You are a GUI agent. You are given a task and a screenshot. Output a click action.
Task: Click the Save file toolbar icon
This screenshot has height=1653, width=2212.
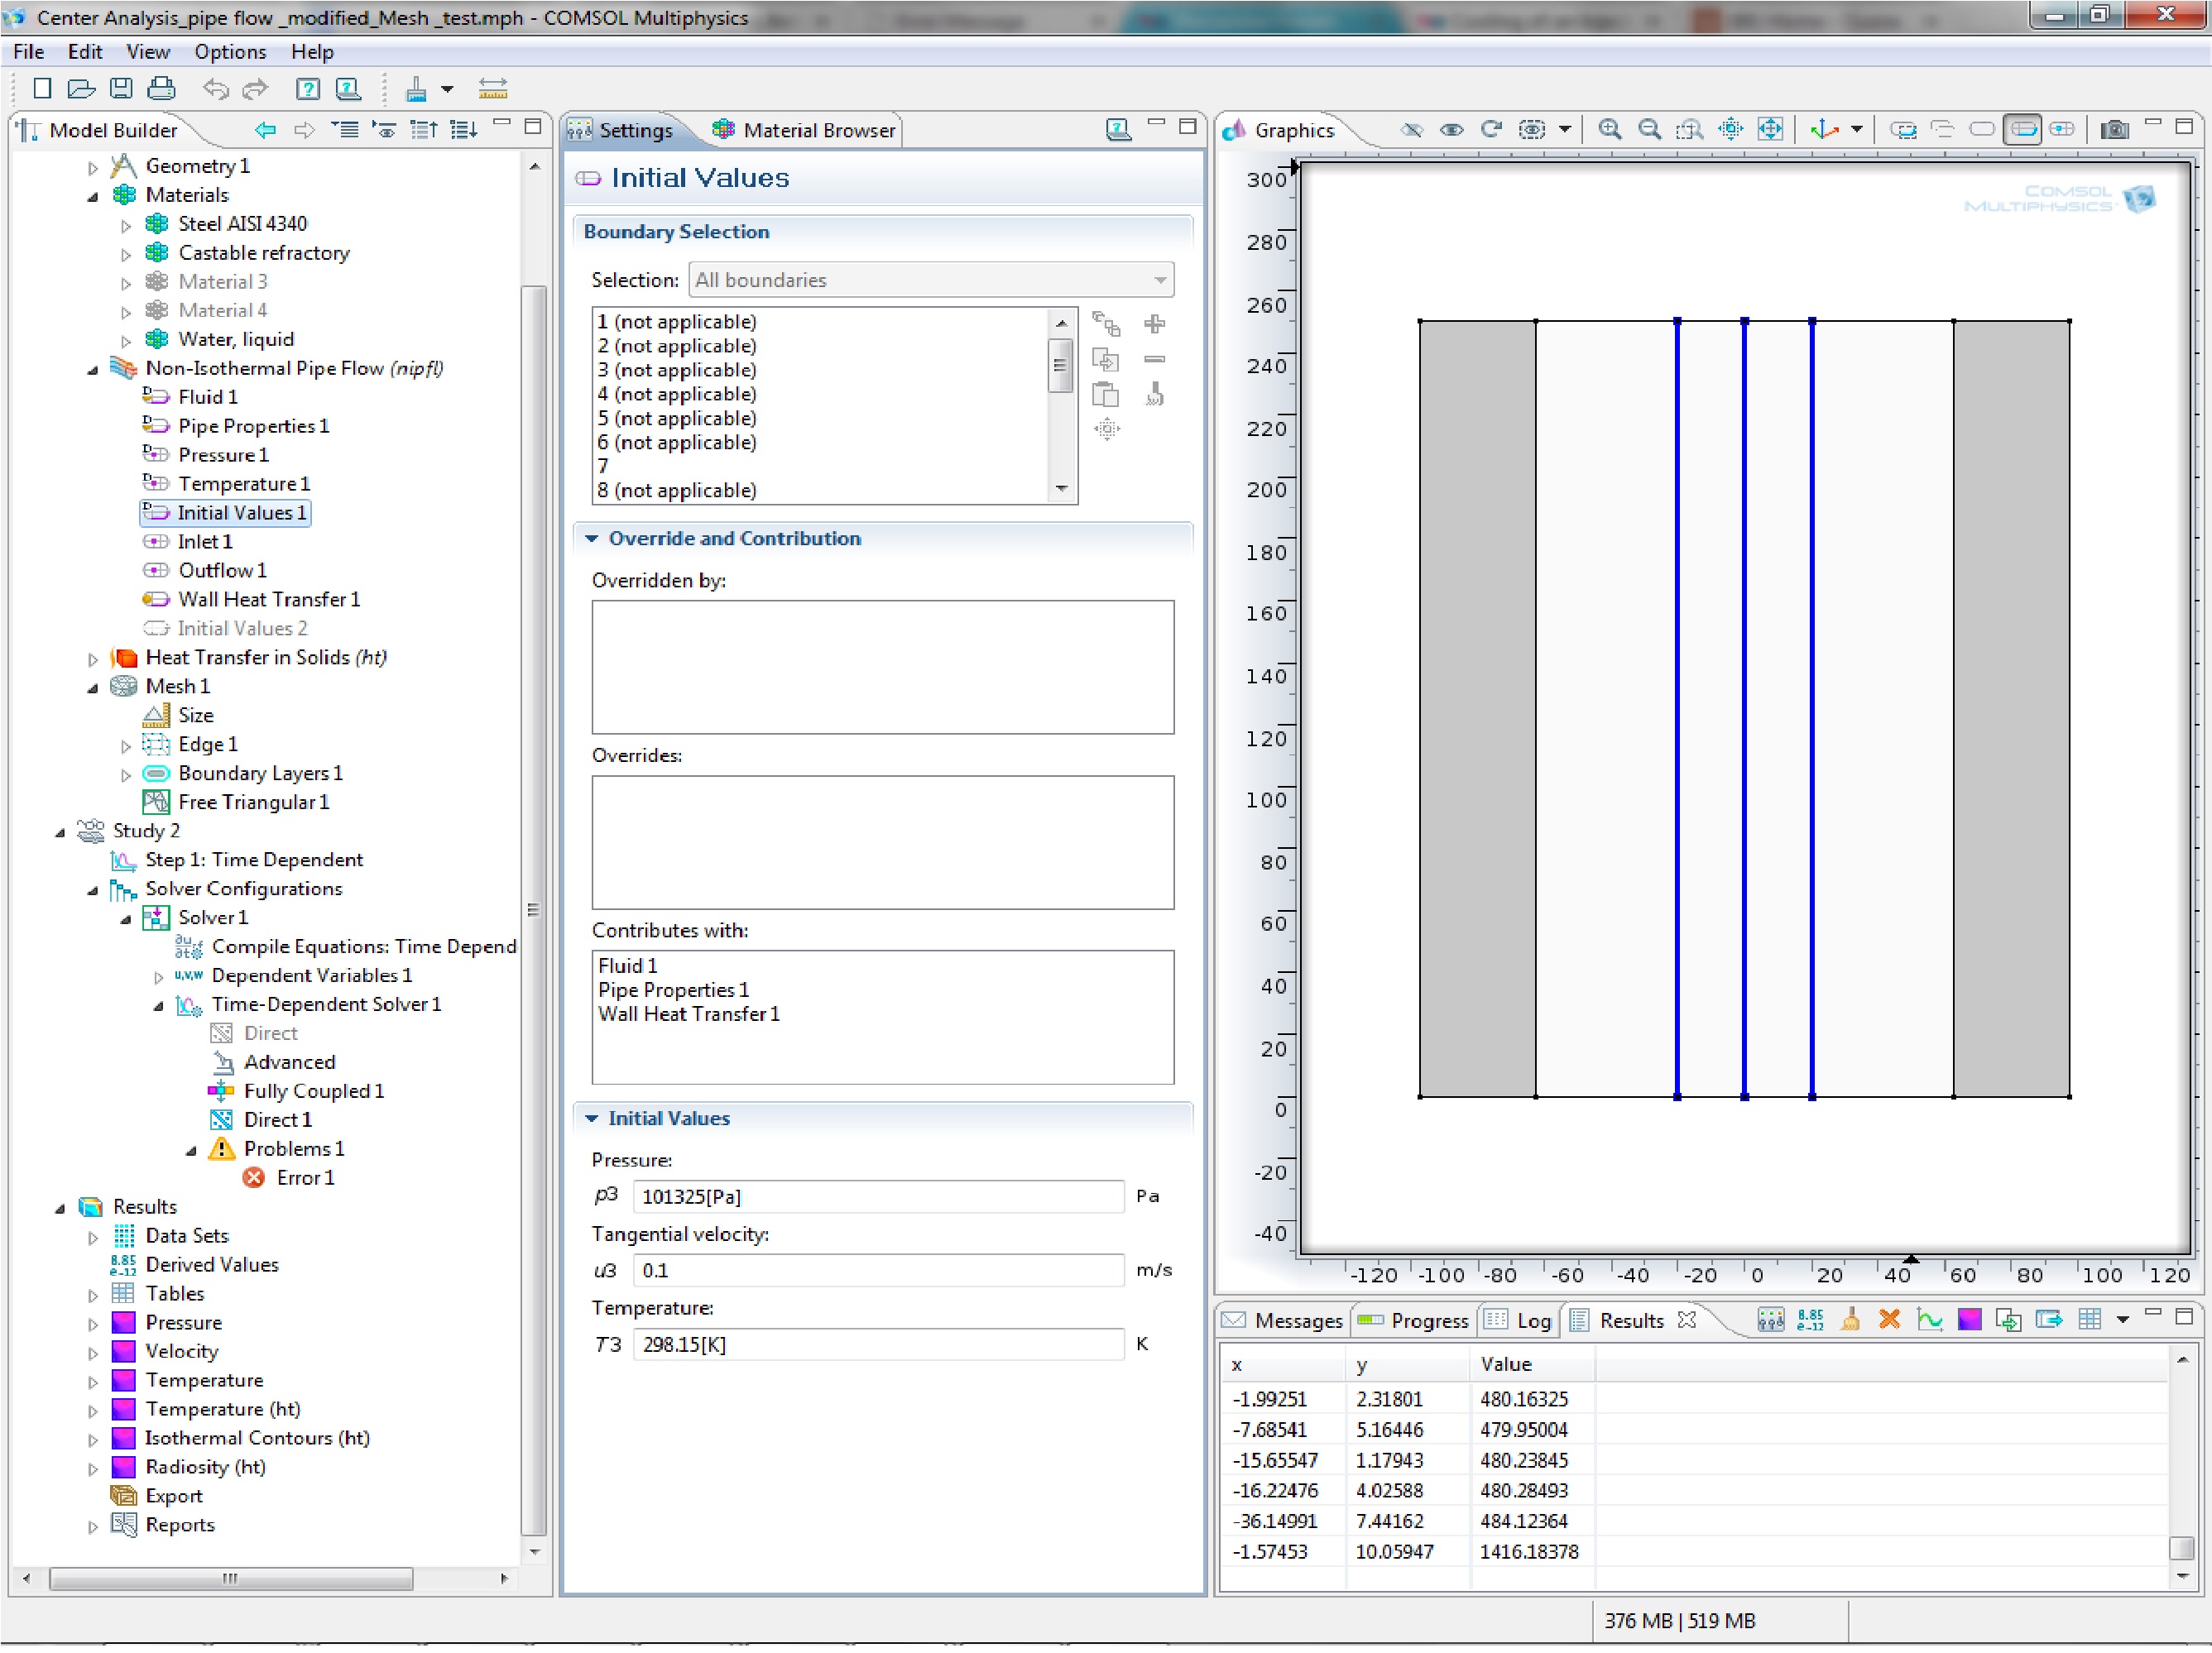tap(121, 89)
